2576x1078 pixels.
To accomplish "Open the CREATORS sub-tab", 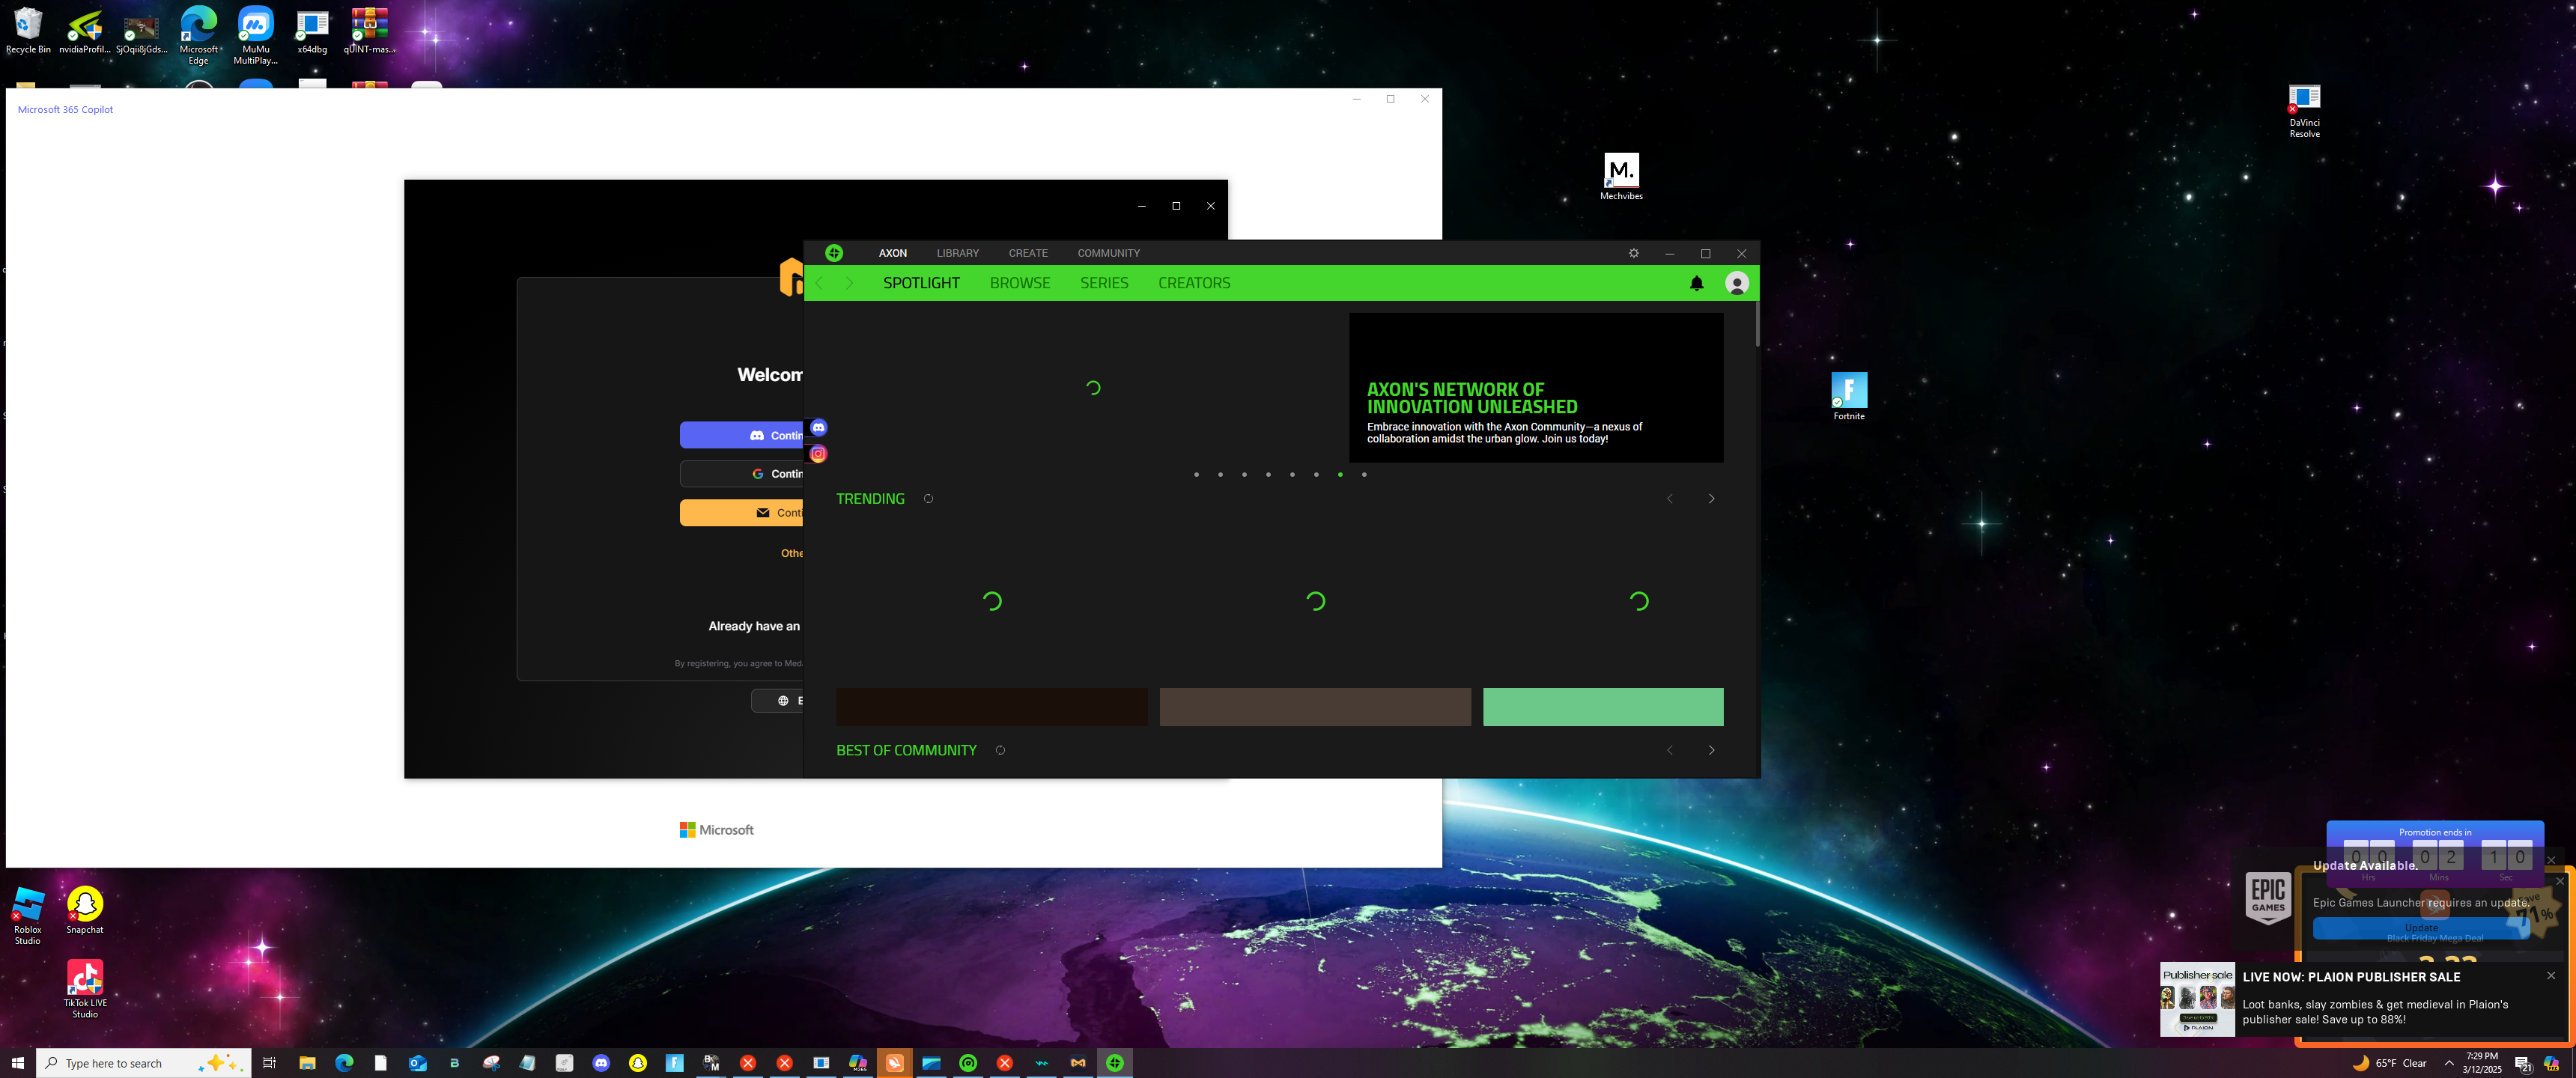I will click(x=1194, y=283).
